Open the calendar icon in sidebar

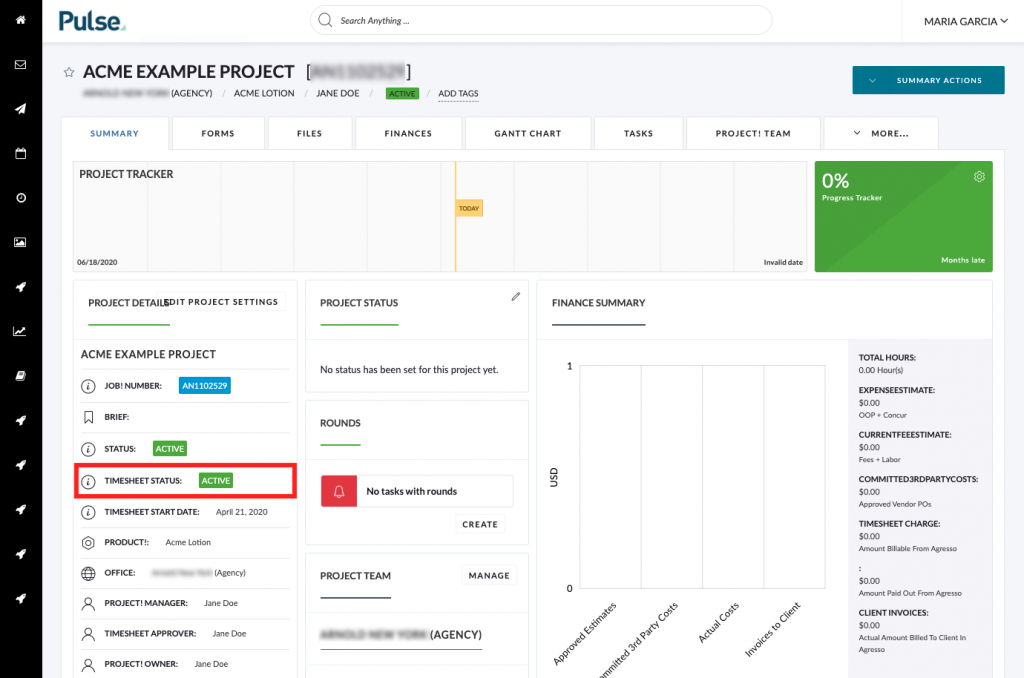(20, 153)
